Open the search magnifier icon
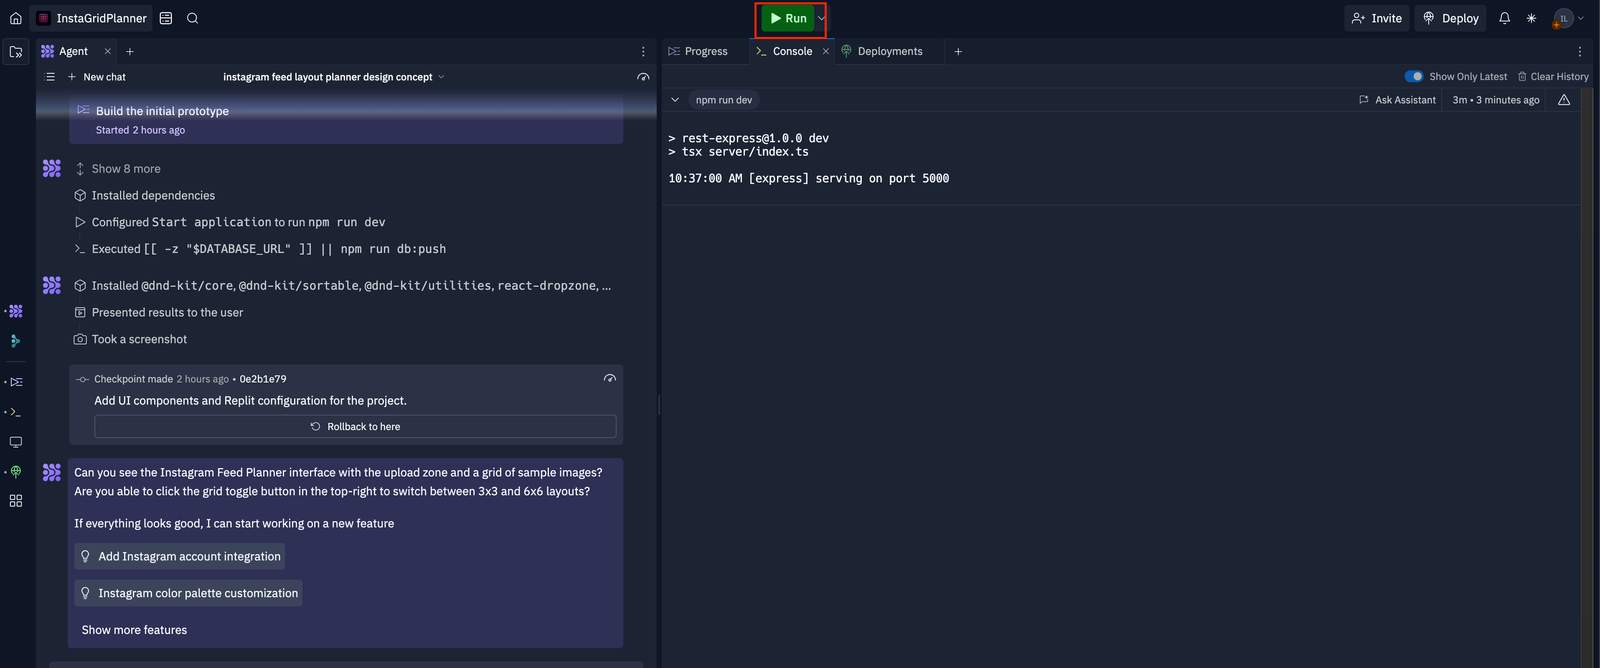The height and width of the screenshot is (668, 1600). click(x=193, y=18)
